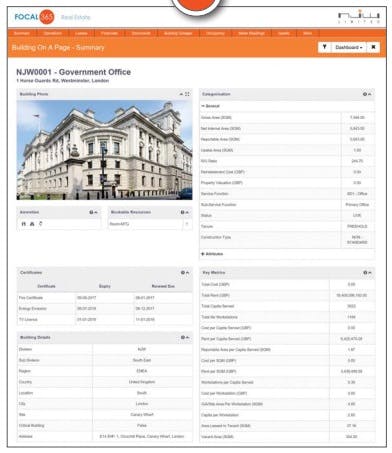
Task: Open the Summary tab in the orange menu
Action: click(22, 33)
